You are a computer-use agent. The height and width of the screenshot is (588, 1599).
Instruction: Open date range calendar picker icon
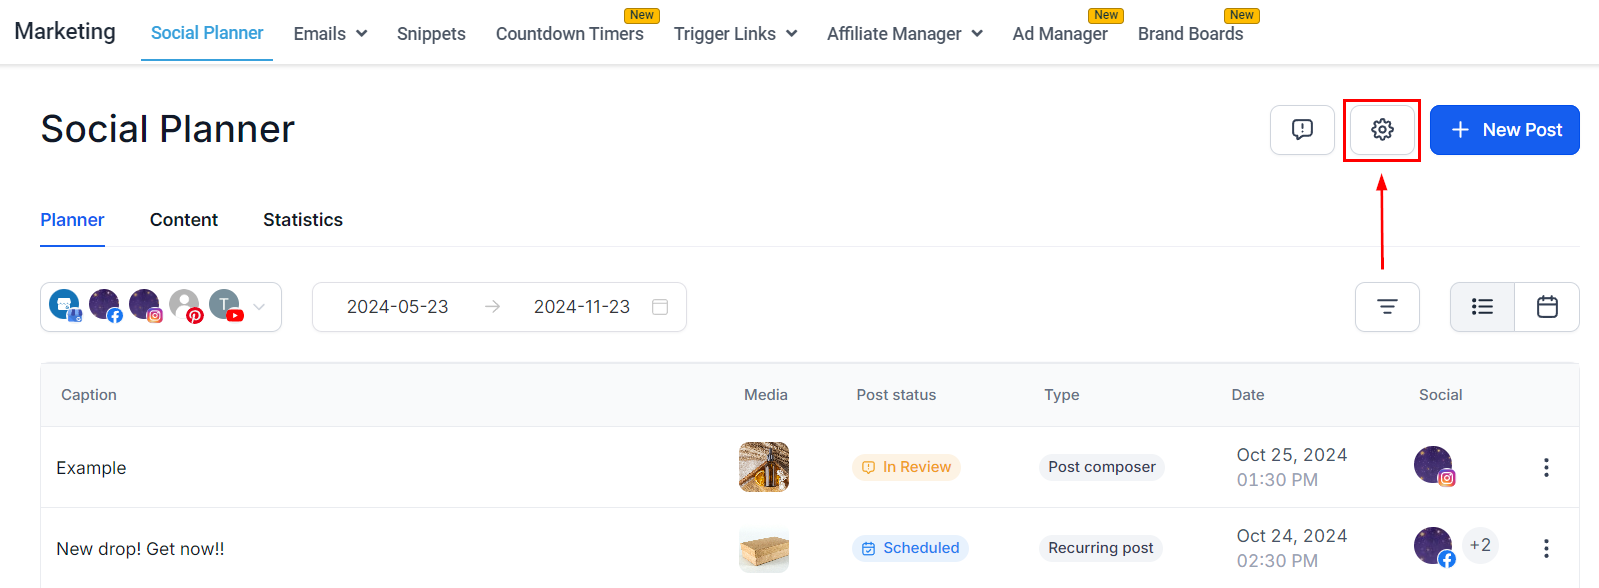point(660,307)
